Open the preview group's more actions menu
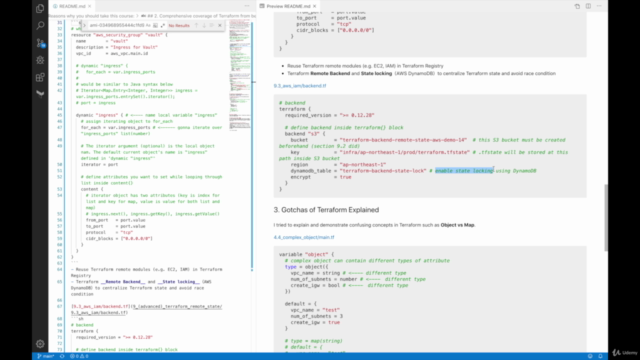640x360 pixels. [599, 6]
